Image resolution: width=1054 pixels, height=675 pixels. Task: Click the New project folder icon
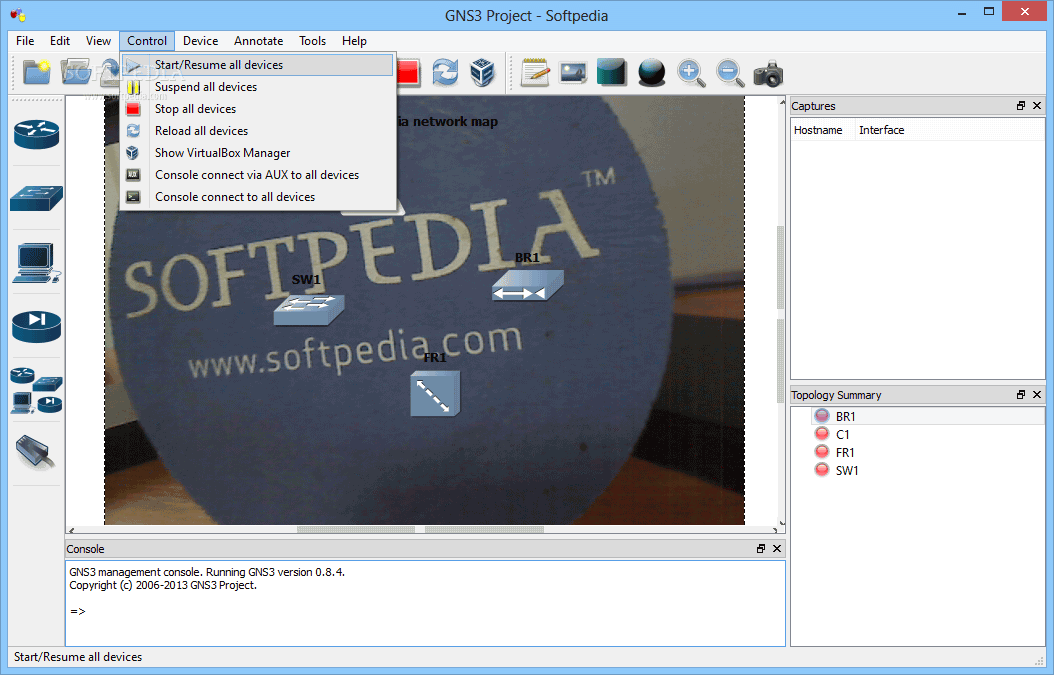[x=36, y=73]
